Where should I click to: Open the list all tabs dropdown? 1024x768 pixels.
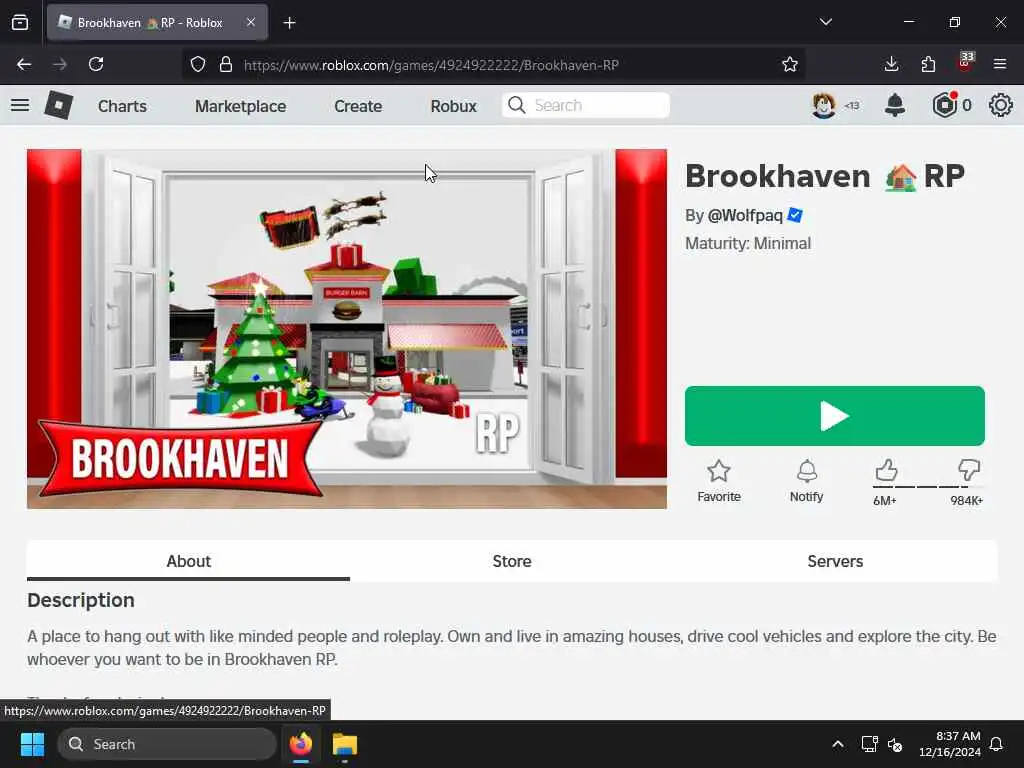[x=825, y=22]
